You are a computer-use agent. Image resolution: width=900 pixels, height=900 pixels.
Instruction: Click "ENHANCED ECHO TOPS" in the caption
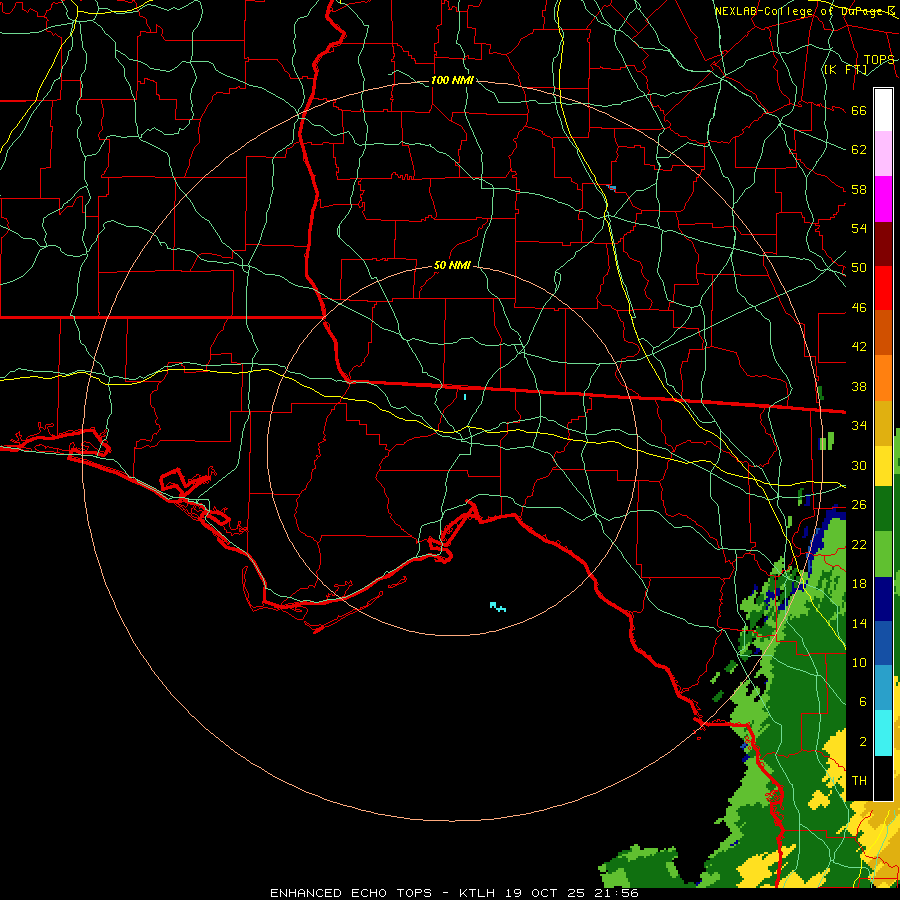[351, 893]
